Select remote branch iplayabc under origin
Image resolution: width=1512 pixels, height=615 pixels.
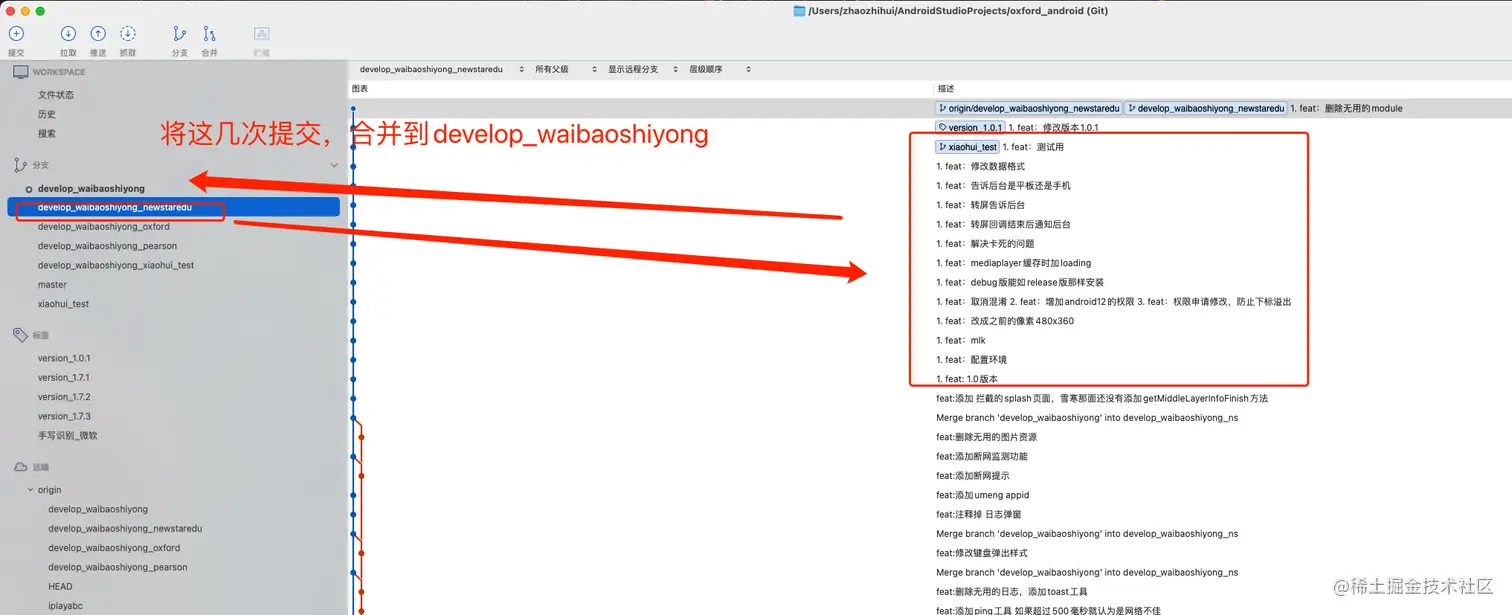click(x=66, y=606)
